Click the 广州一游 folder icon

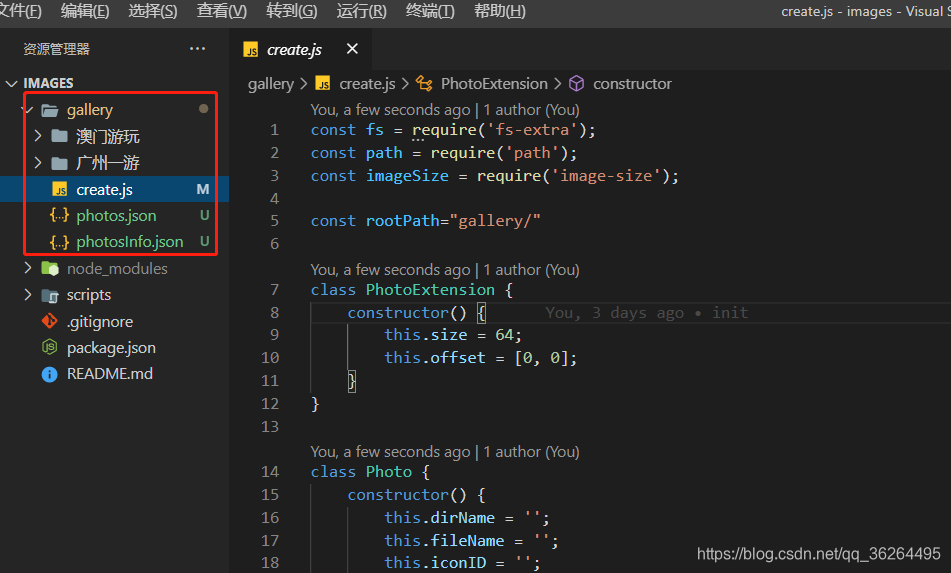(x=59, y=163)
